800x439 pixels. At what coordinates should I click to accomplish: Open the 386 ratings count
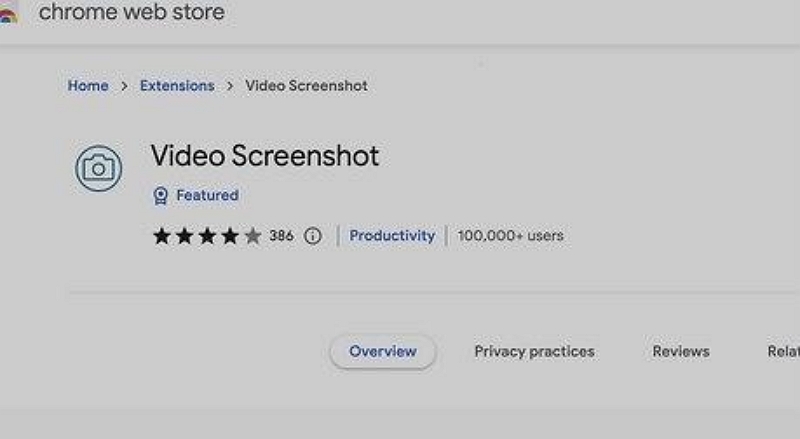click(281, 236)
